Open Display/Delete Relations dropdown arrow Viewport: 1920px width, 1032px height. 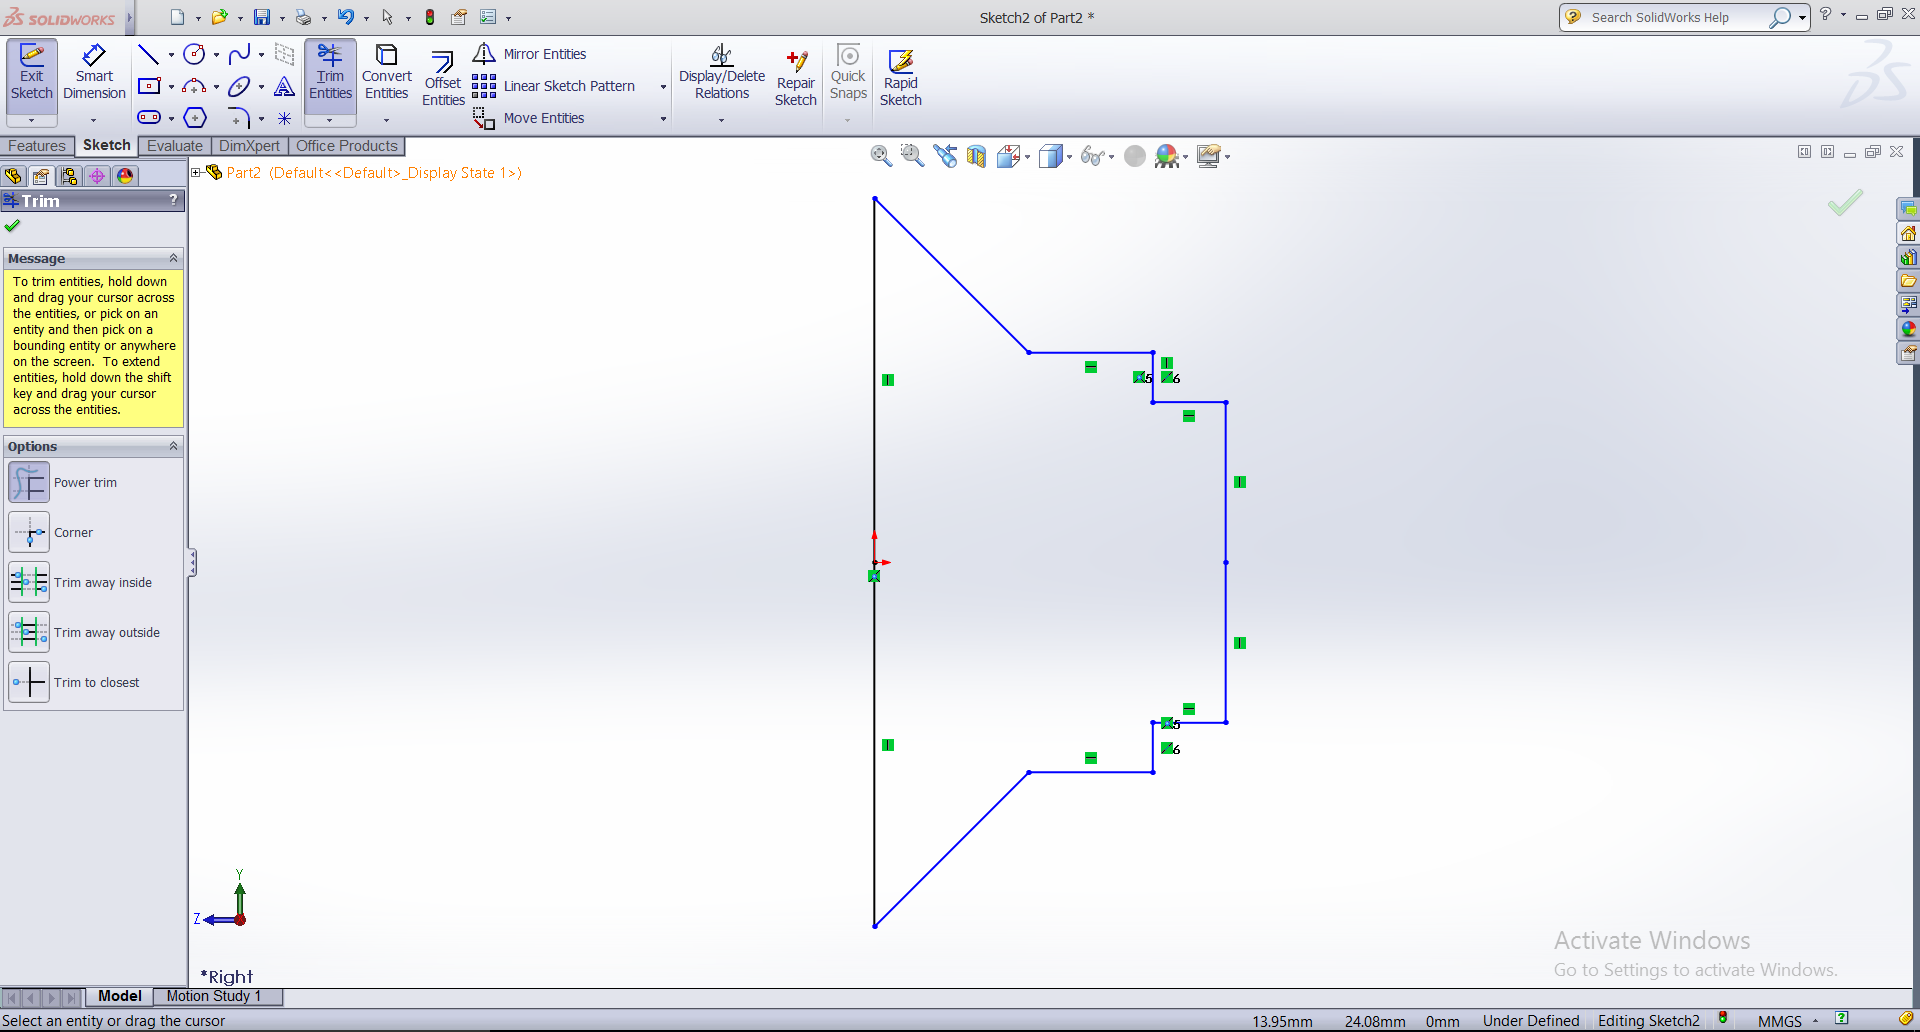pyautogui.click(x=721, y=120)
